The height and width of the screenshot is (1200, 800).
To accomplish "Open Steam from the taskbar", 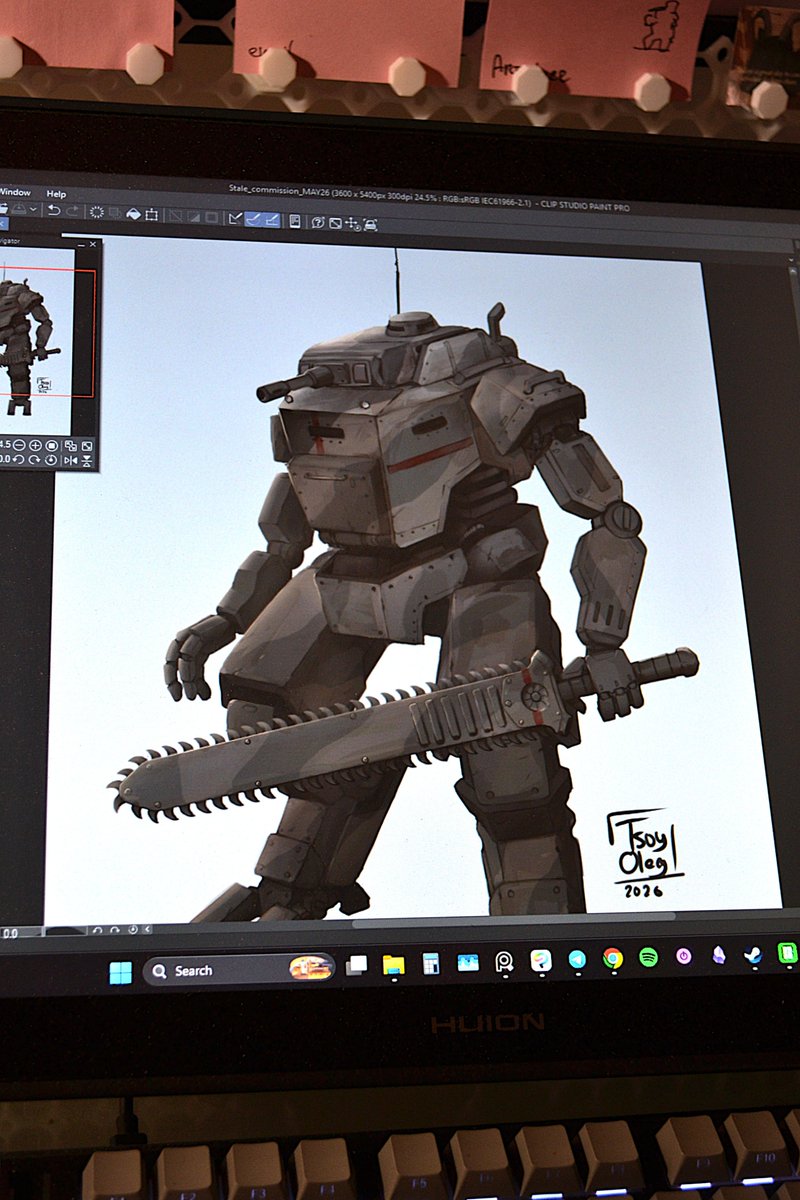I will pyautogui.click(x=752, y=954).
